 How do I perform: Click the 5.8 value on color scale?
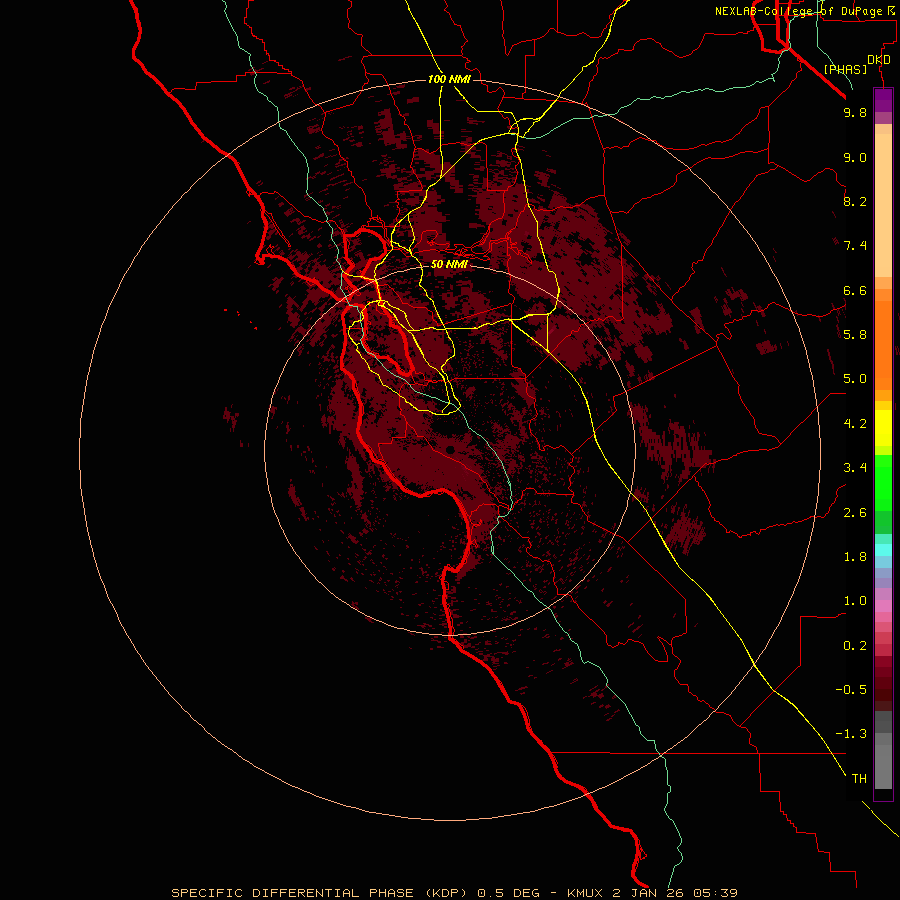(x=855, y=335)
